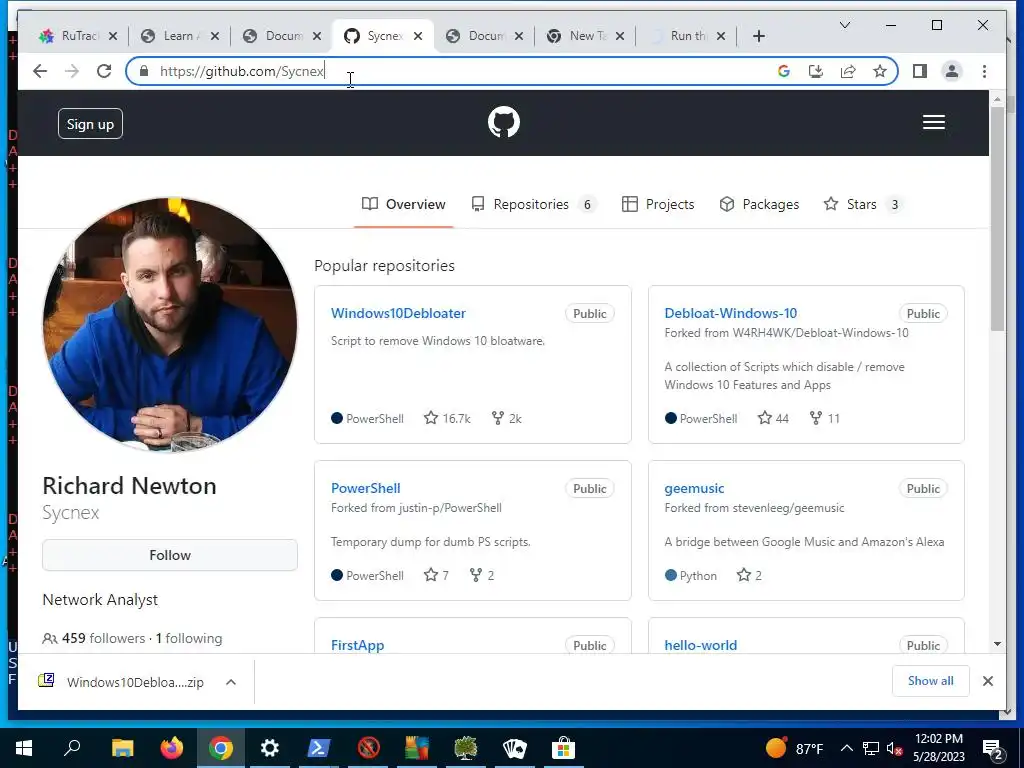Open the Stars tab
Viewport: 1024px width, 768px height.
pos(863,204)
